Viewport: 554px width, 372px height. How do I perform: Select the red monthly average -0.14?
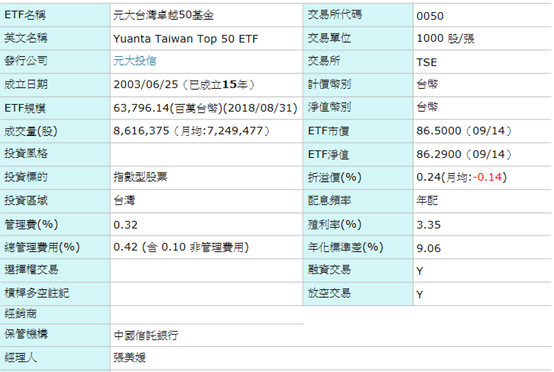click(x=488, y=177)
